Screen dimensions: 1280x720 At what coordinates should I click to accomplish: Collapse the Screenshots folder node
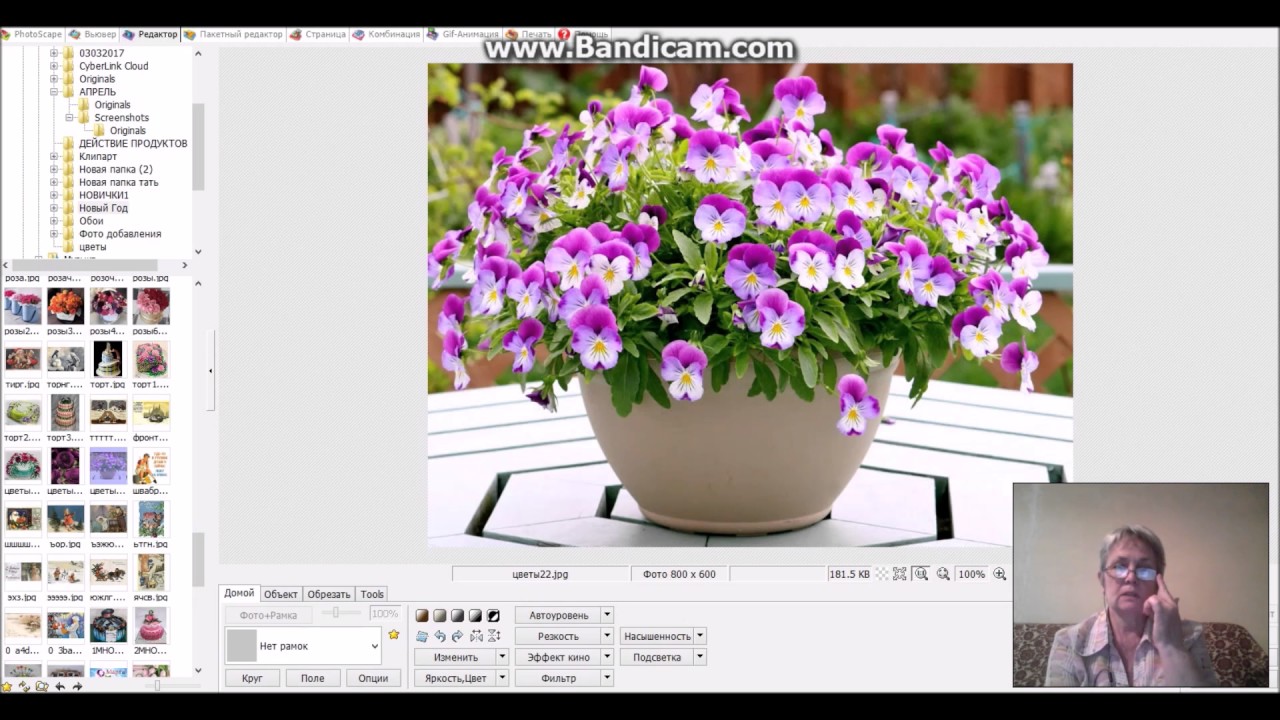pyautogui.click(x=70, y=118)
